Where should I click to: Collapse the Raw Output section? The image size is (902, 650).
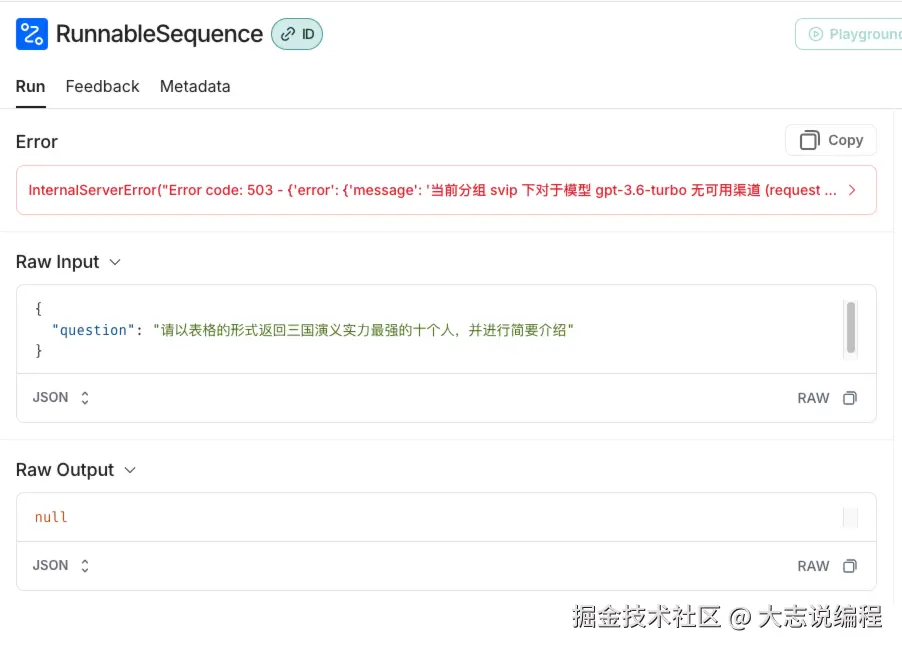coord(129,470)
